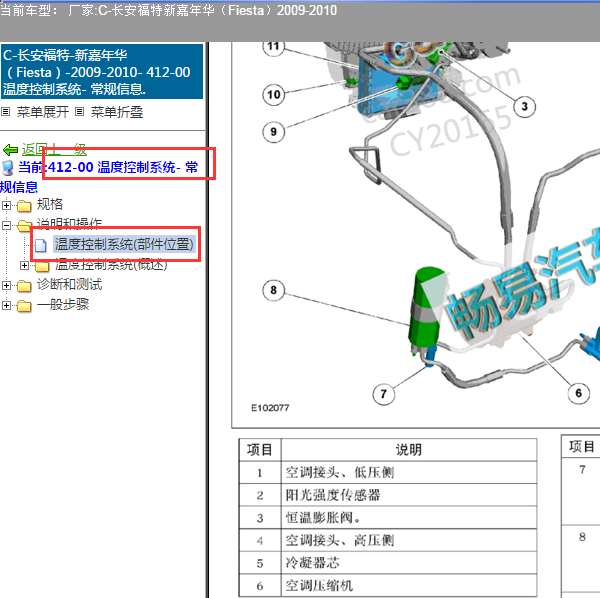
Task: Select the 规格 tree label
Action: coord(50,204)
